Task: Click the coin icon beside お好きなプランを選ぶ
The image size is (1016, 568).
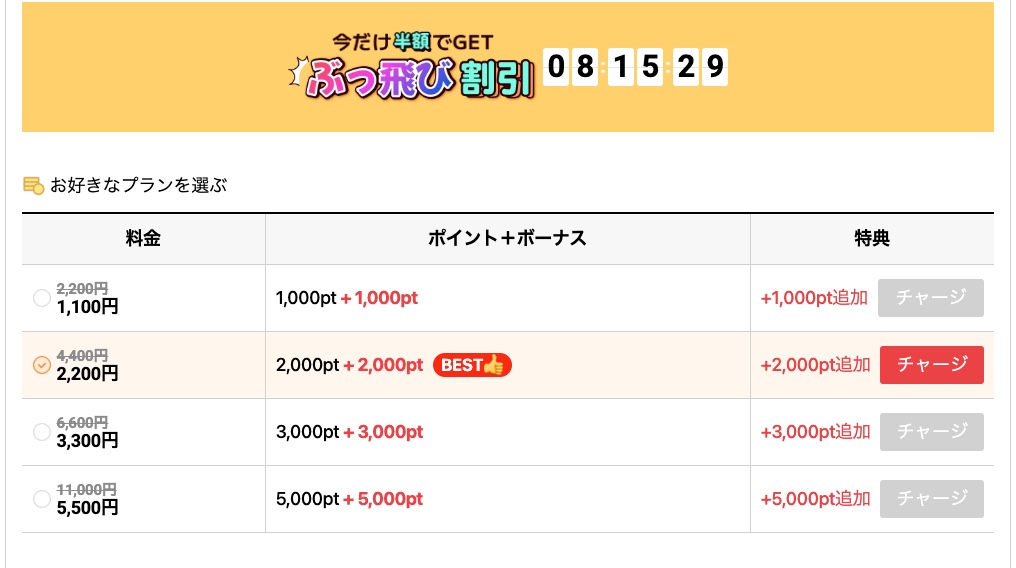Action: [33, 185]
